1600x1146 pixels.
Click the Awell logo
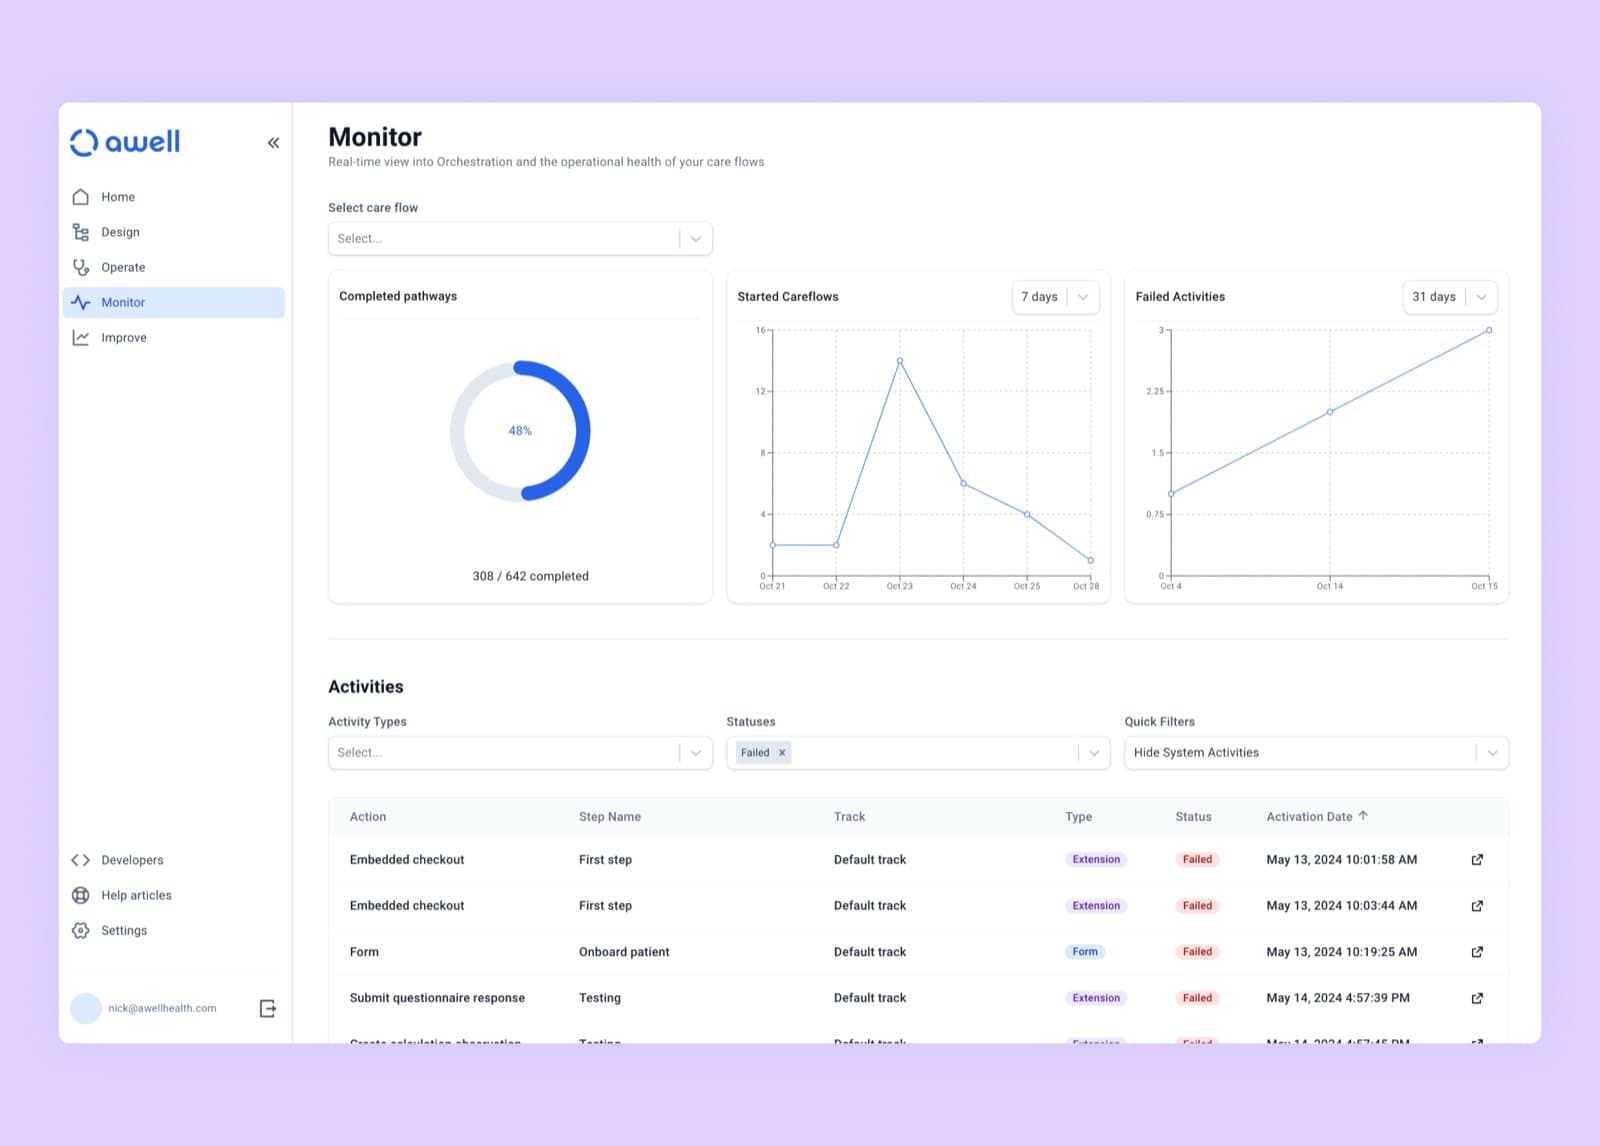[125, 142]
